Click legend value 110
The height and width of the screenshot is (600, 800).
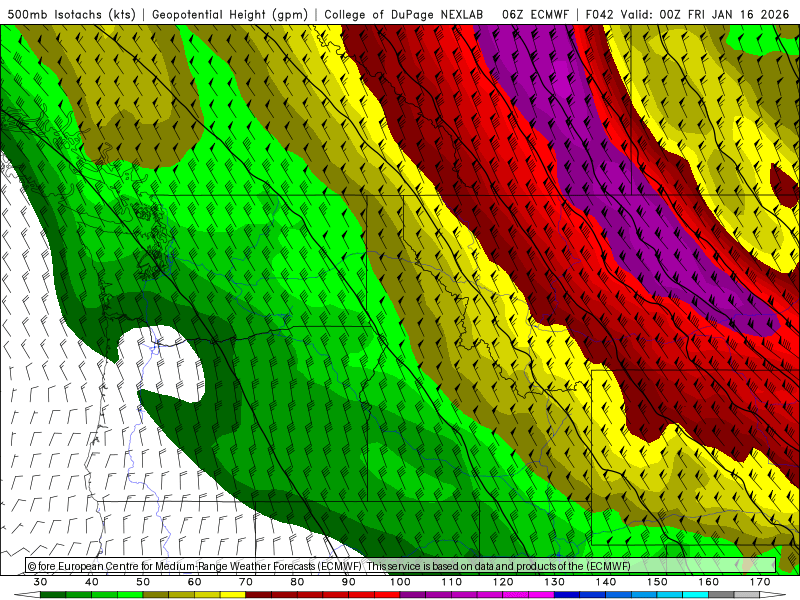pyautogui.click(x=452, y=582)
